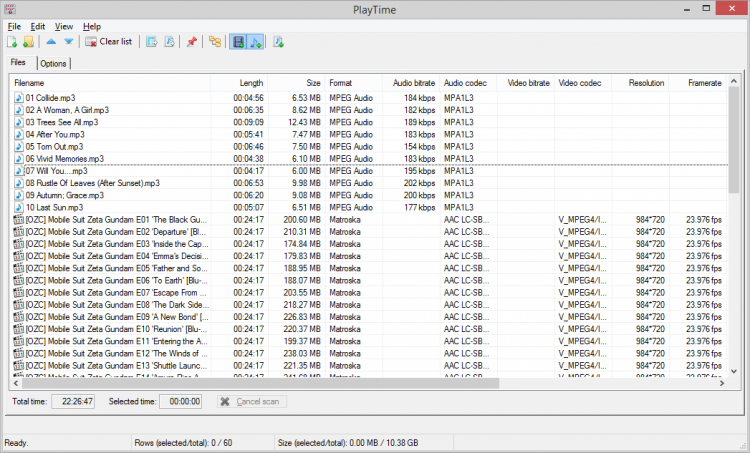Click the horizontal scrollbar right arrow

722,383
